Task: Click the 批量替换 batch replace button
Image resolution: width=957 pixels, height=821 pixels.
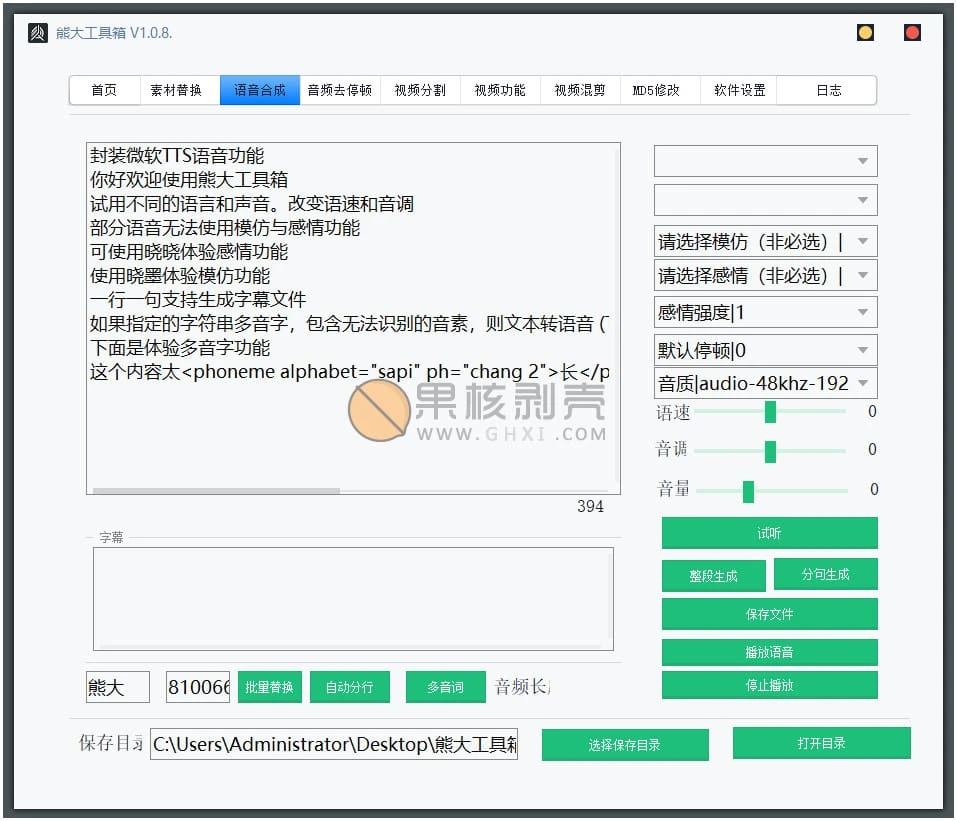Action: [x=269, y=686]
